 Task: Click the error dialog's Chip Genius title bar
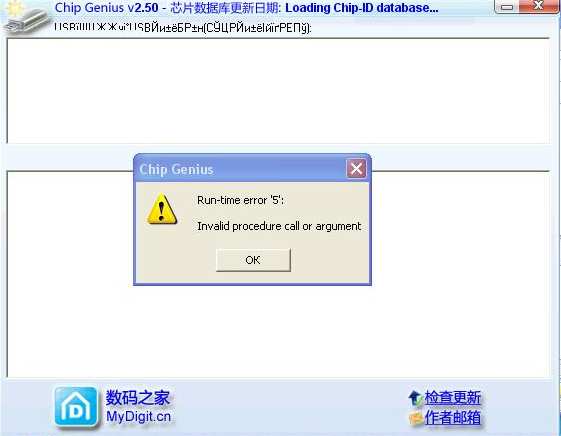pyautogui.click(x=240, y=169)
